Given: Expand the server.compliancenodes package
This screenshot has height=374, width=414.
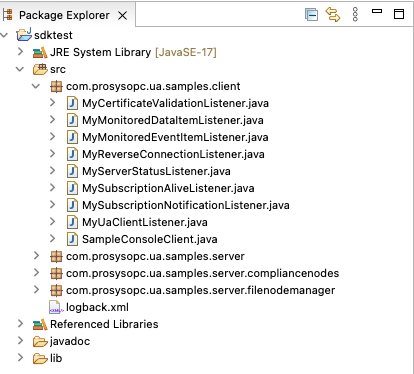Looking at the screenshot, I should pyautogui.click(x=37, y=273).
